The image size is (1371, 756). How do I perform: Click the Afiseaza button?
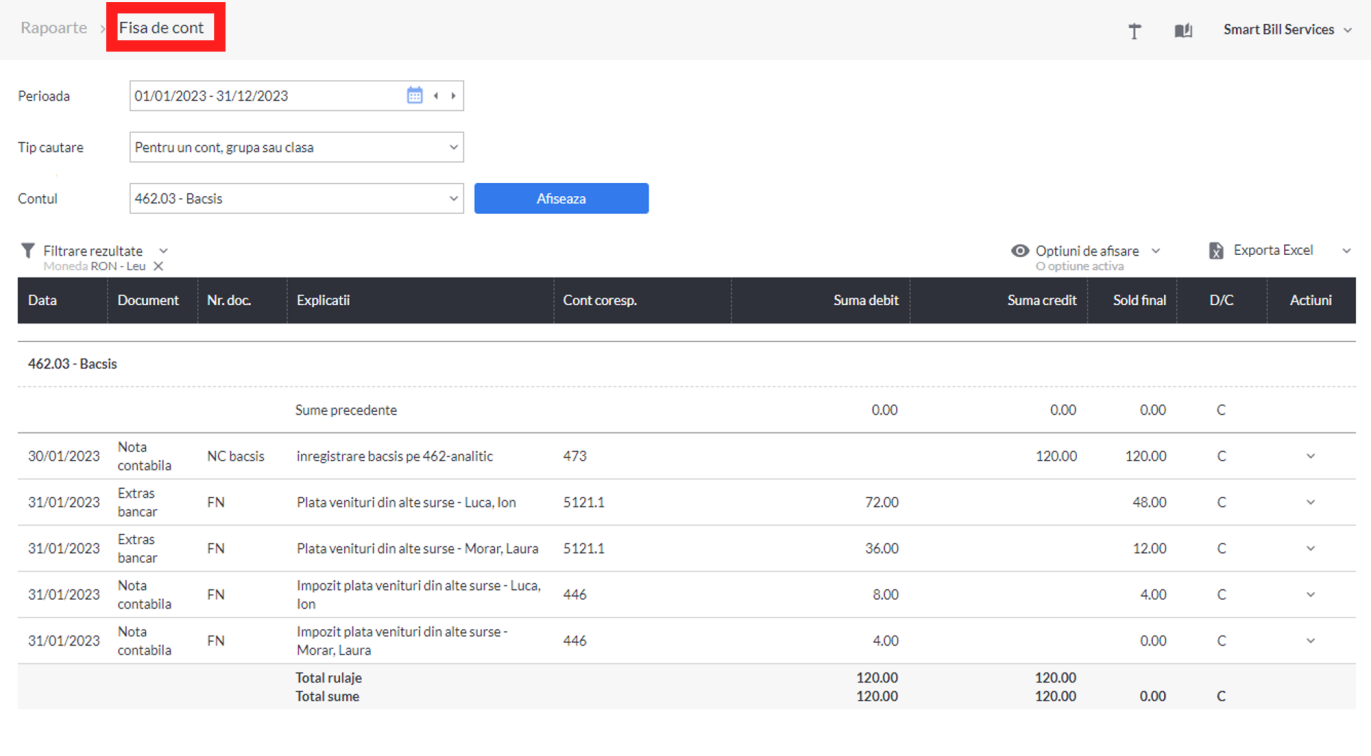click(561, 198)
